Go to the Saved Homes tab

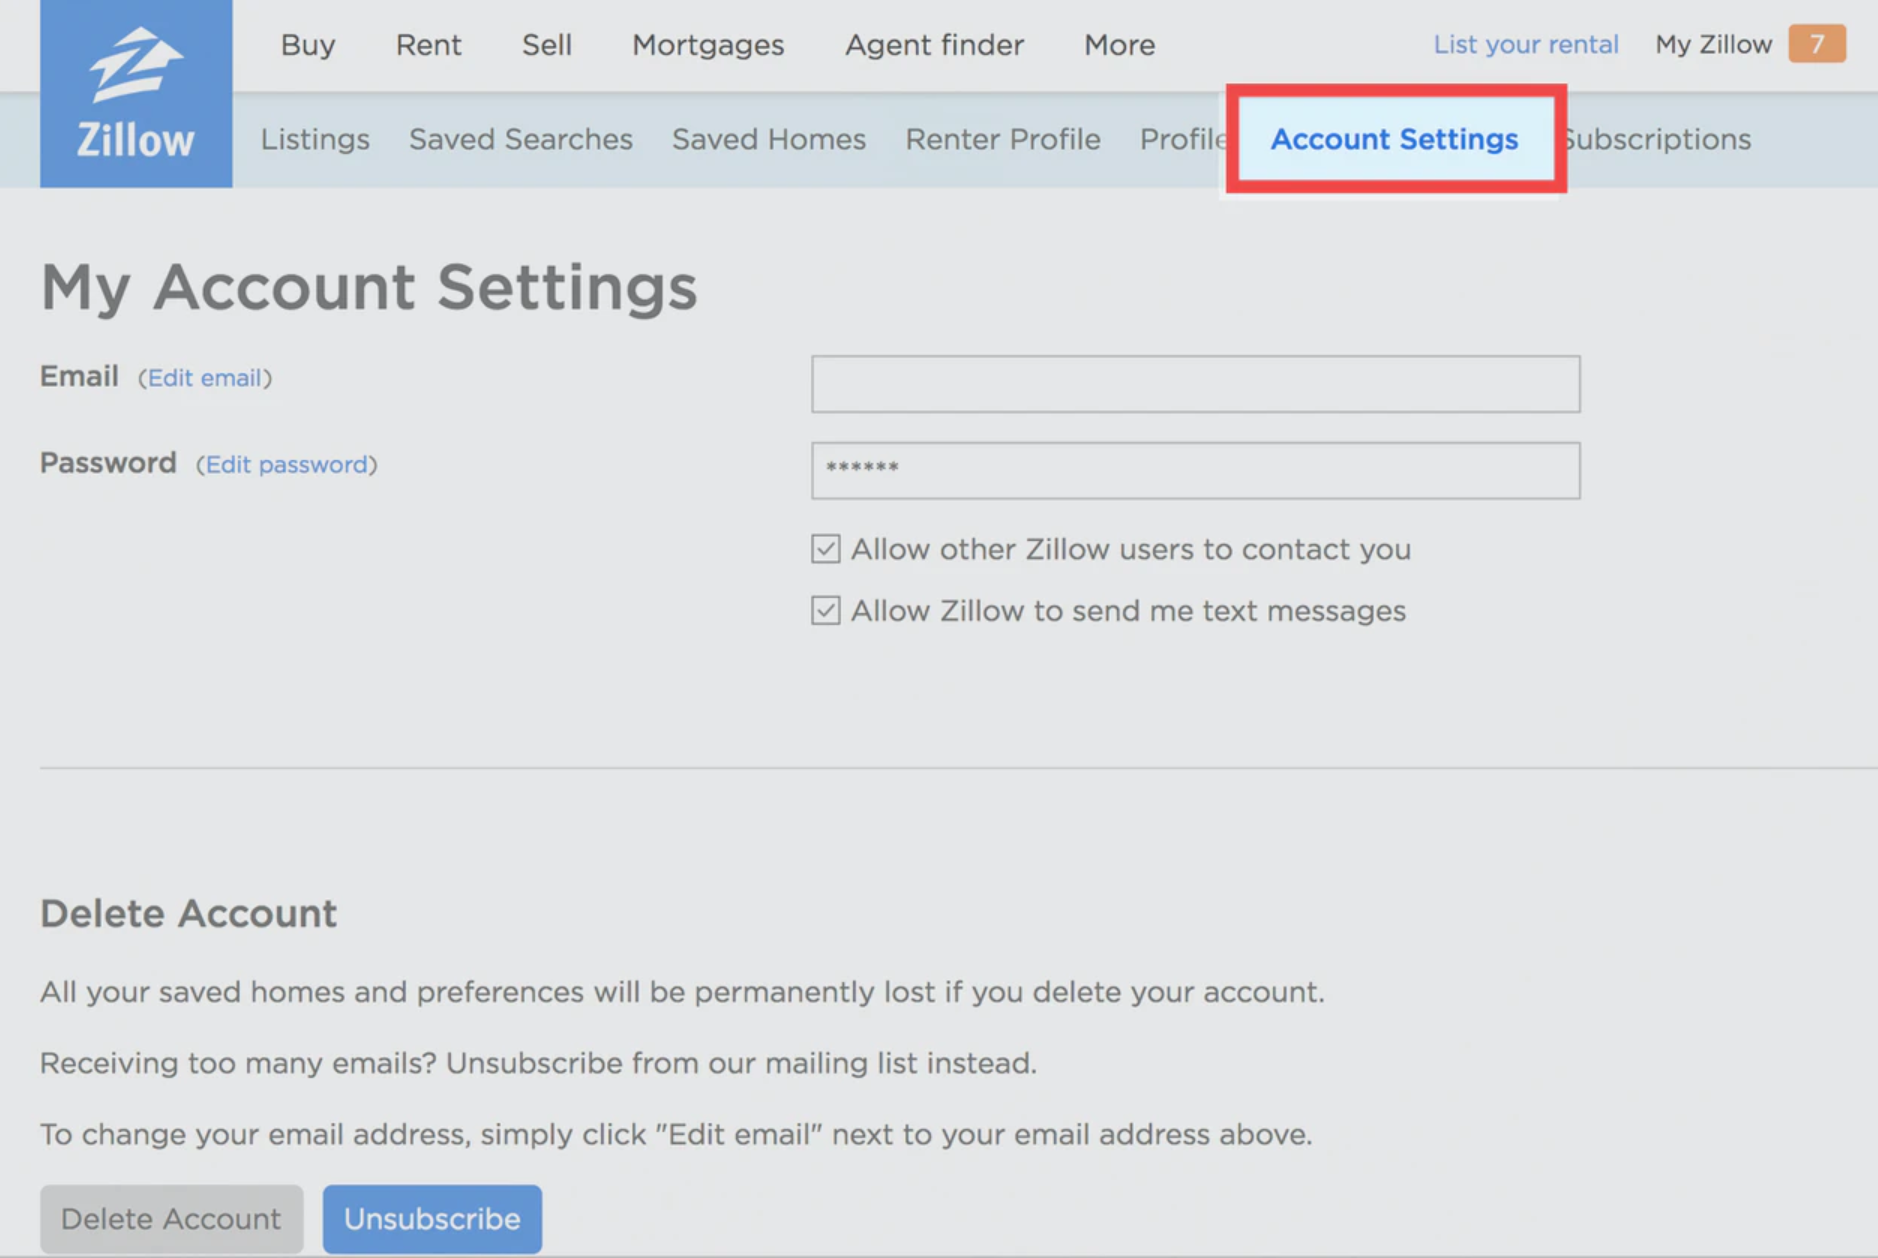coord(768,139)
